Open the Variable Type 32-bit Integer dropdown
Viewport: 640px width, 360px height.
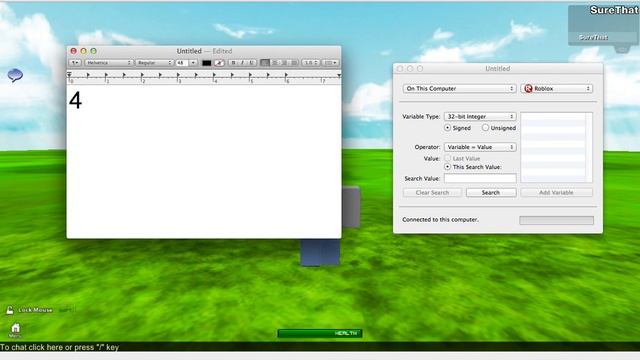(x=480, y=117)
